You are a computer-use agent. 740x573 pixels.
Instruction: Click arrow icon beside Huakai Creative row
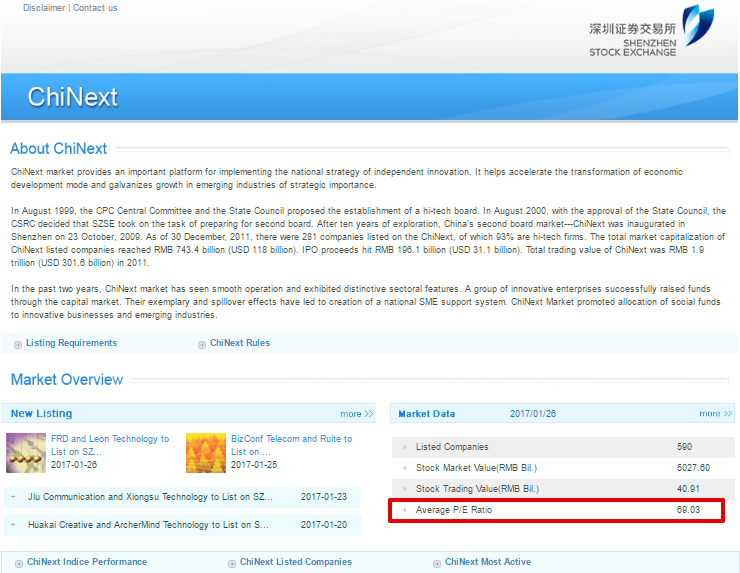pyautogui.click(x=13, y=524)
